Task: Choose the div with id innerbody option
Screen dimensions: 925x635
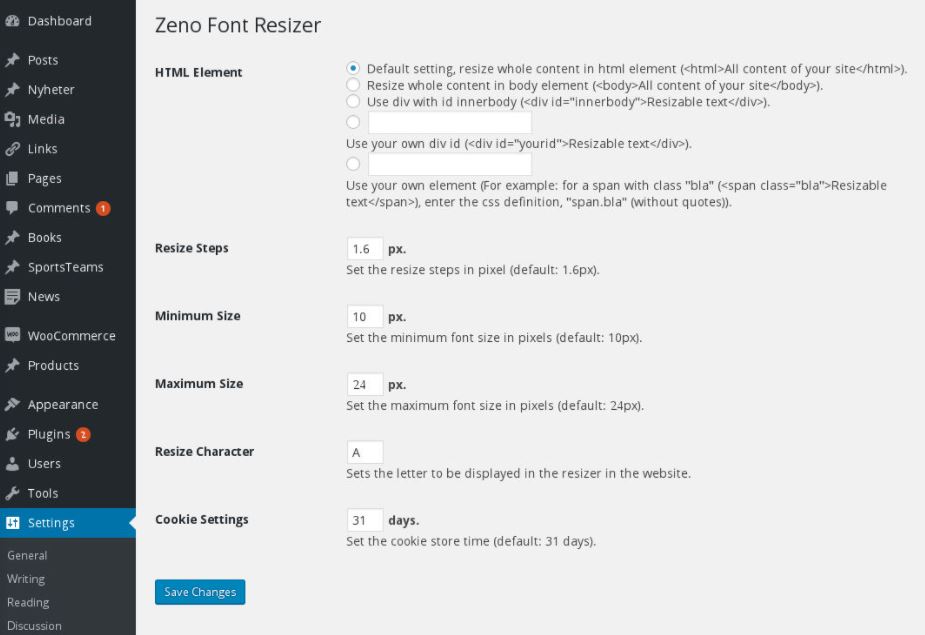Action: (353, 101)
